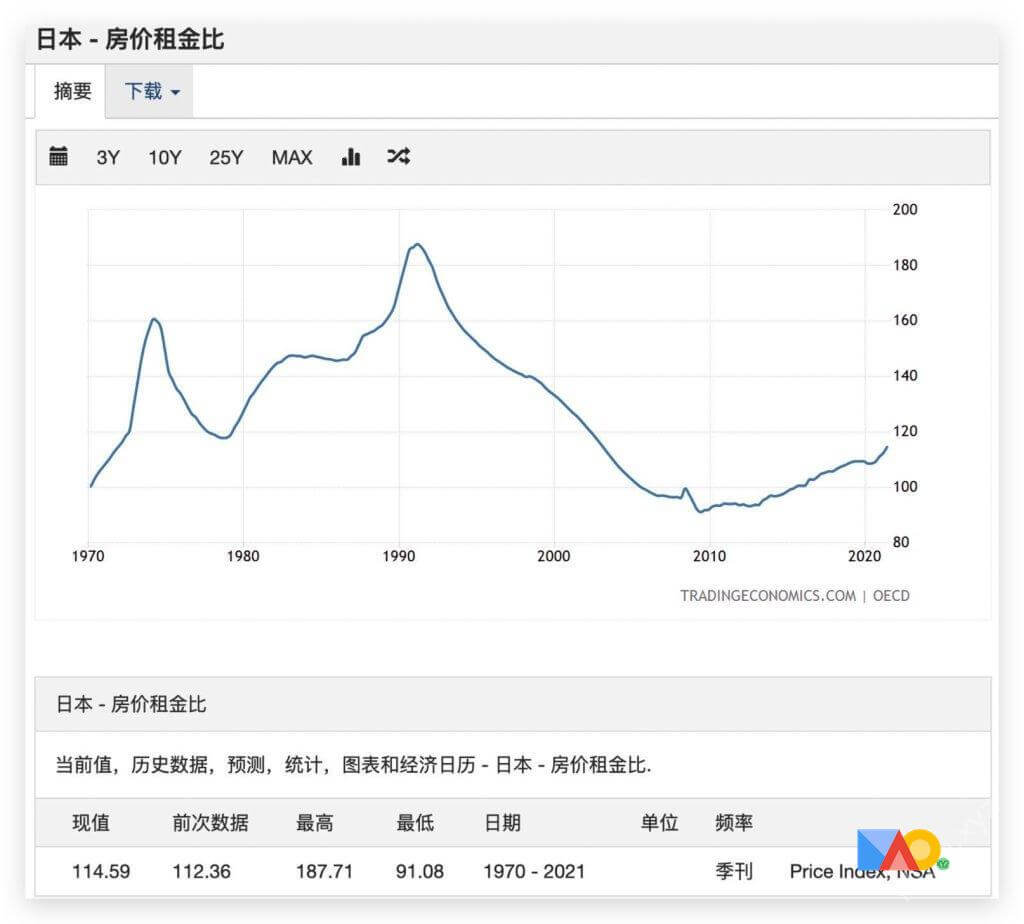Click the 1970 - 2021 date cell

534,871
